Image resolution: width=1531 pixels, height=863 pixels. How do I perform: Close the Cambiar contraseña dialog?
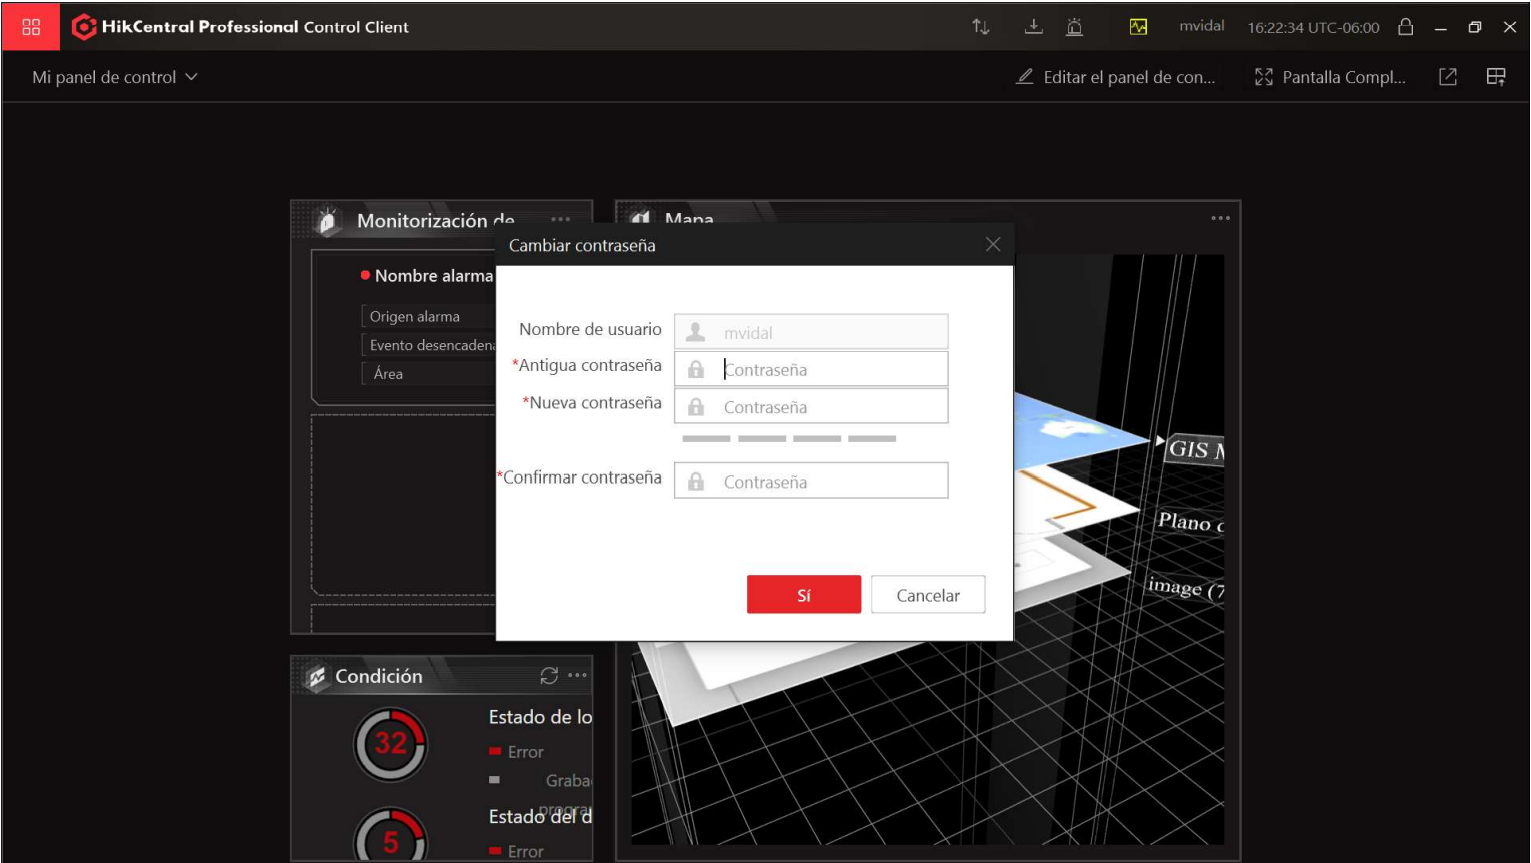tap(993, 245)
